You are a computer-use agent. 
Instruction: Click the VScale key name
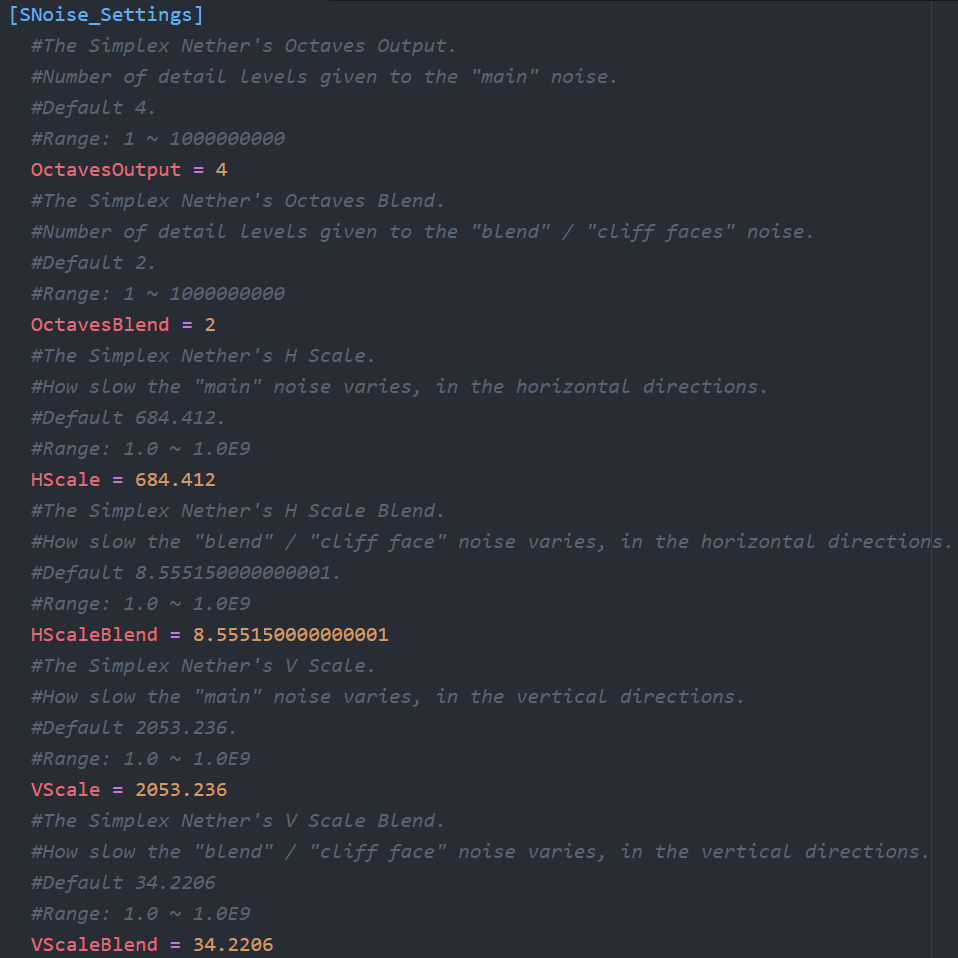click(66, 790)
